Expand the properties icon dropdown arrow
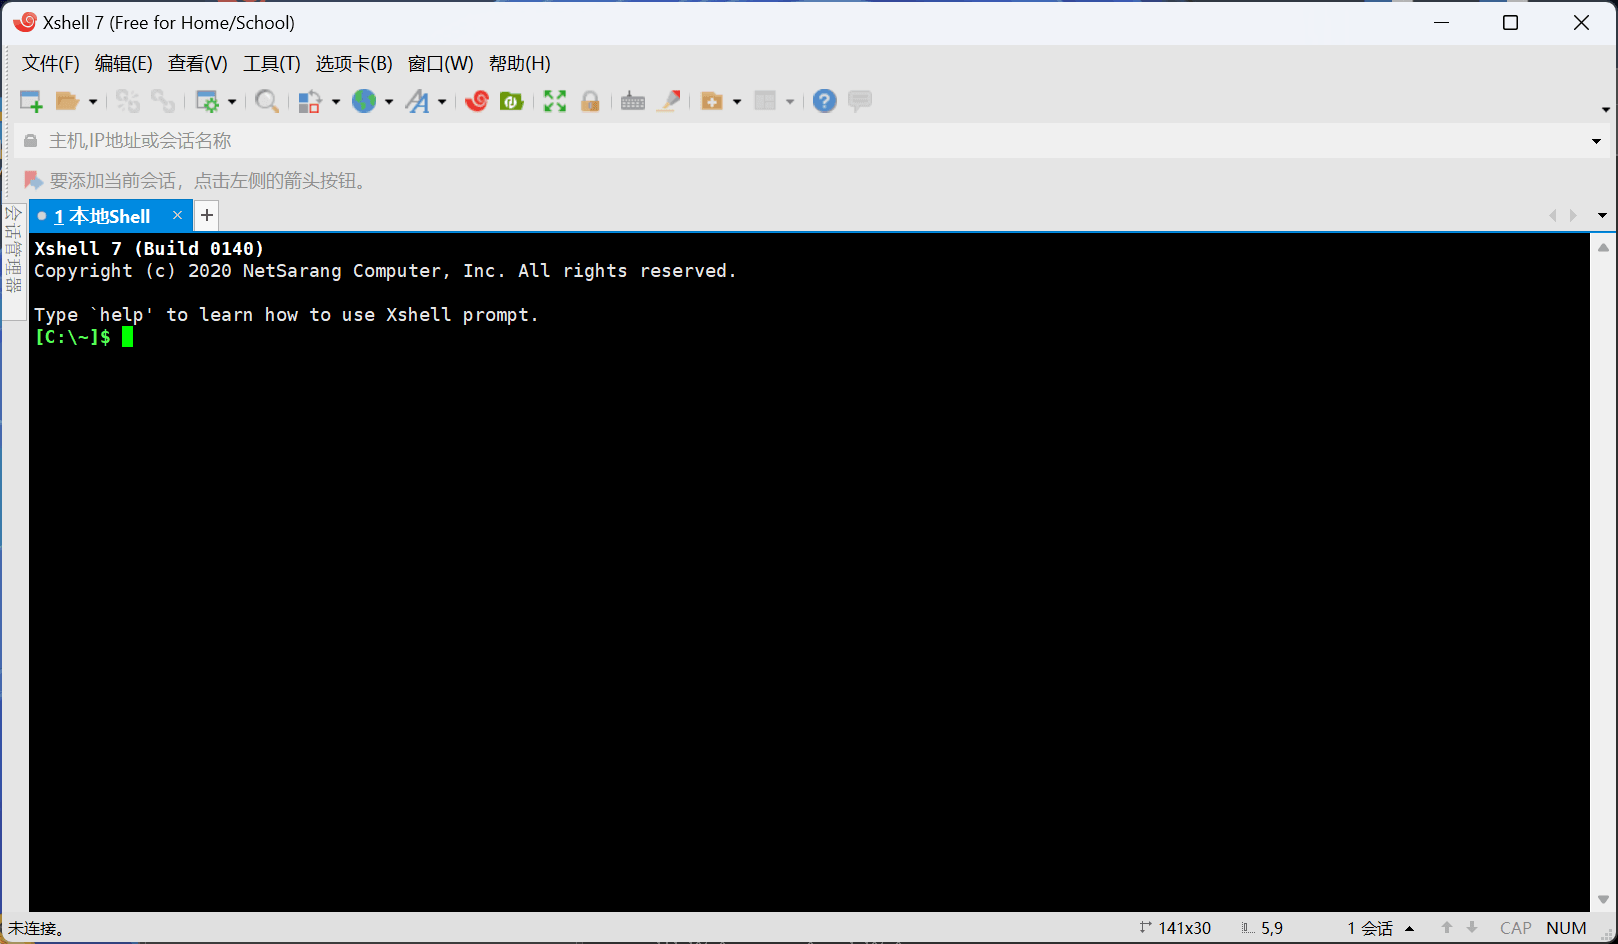 [232, 102]
